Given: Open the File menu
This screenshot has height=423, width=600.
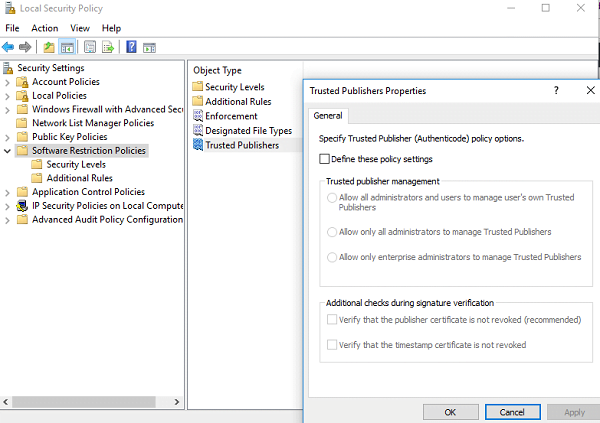Looking at the screenshot, I should [x=12, y=28].
